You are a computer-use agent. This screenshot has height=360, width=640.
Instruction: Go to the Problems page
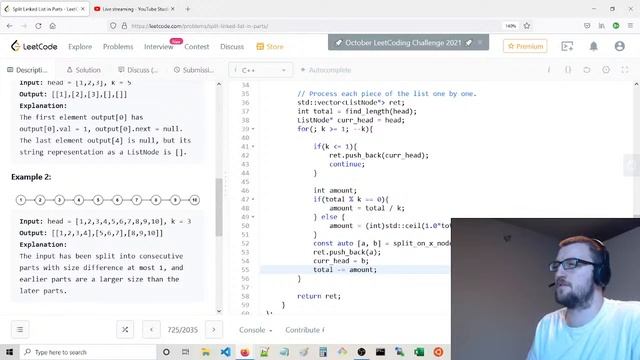118,47
